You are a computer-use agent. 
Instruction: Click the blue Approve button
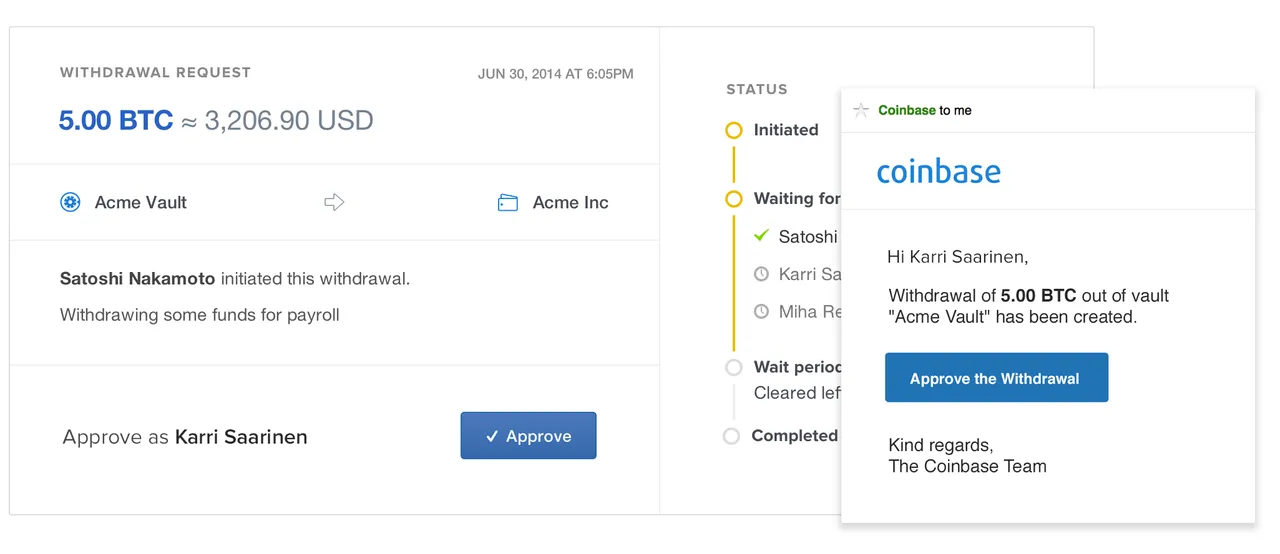[528, 436]
